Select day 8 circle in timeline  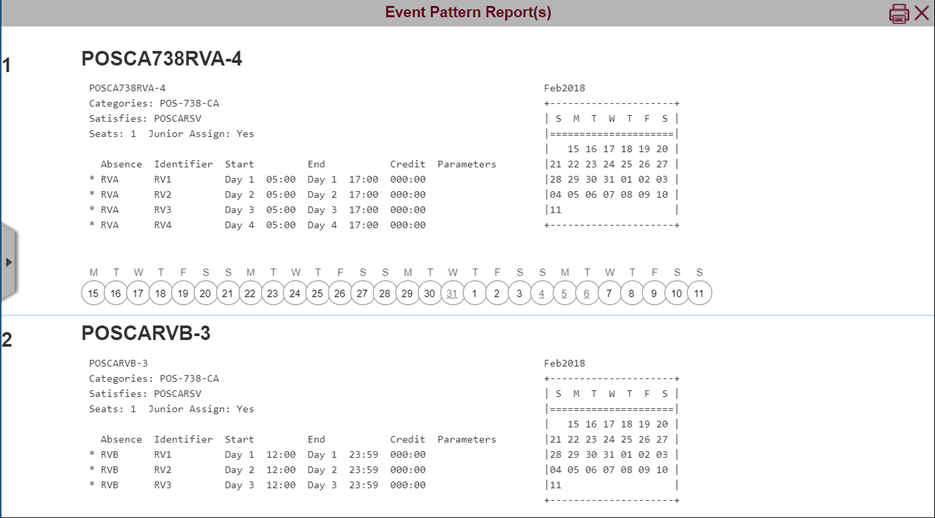[631, 293]
